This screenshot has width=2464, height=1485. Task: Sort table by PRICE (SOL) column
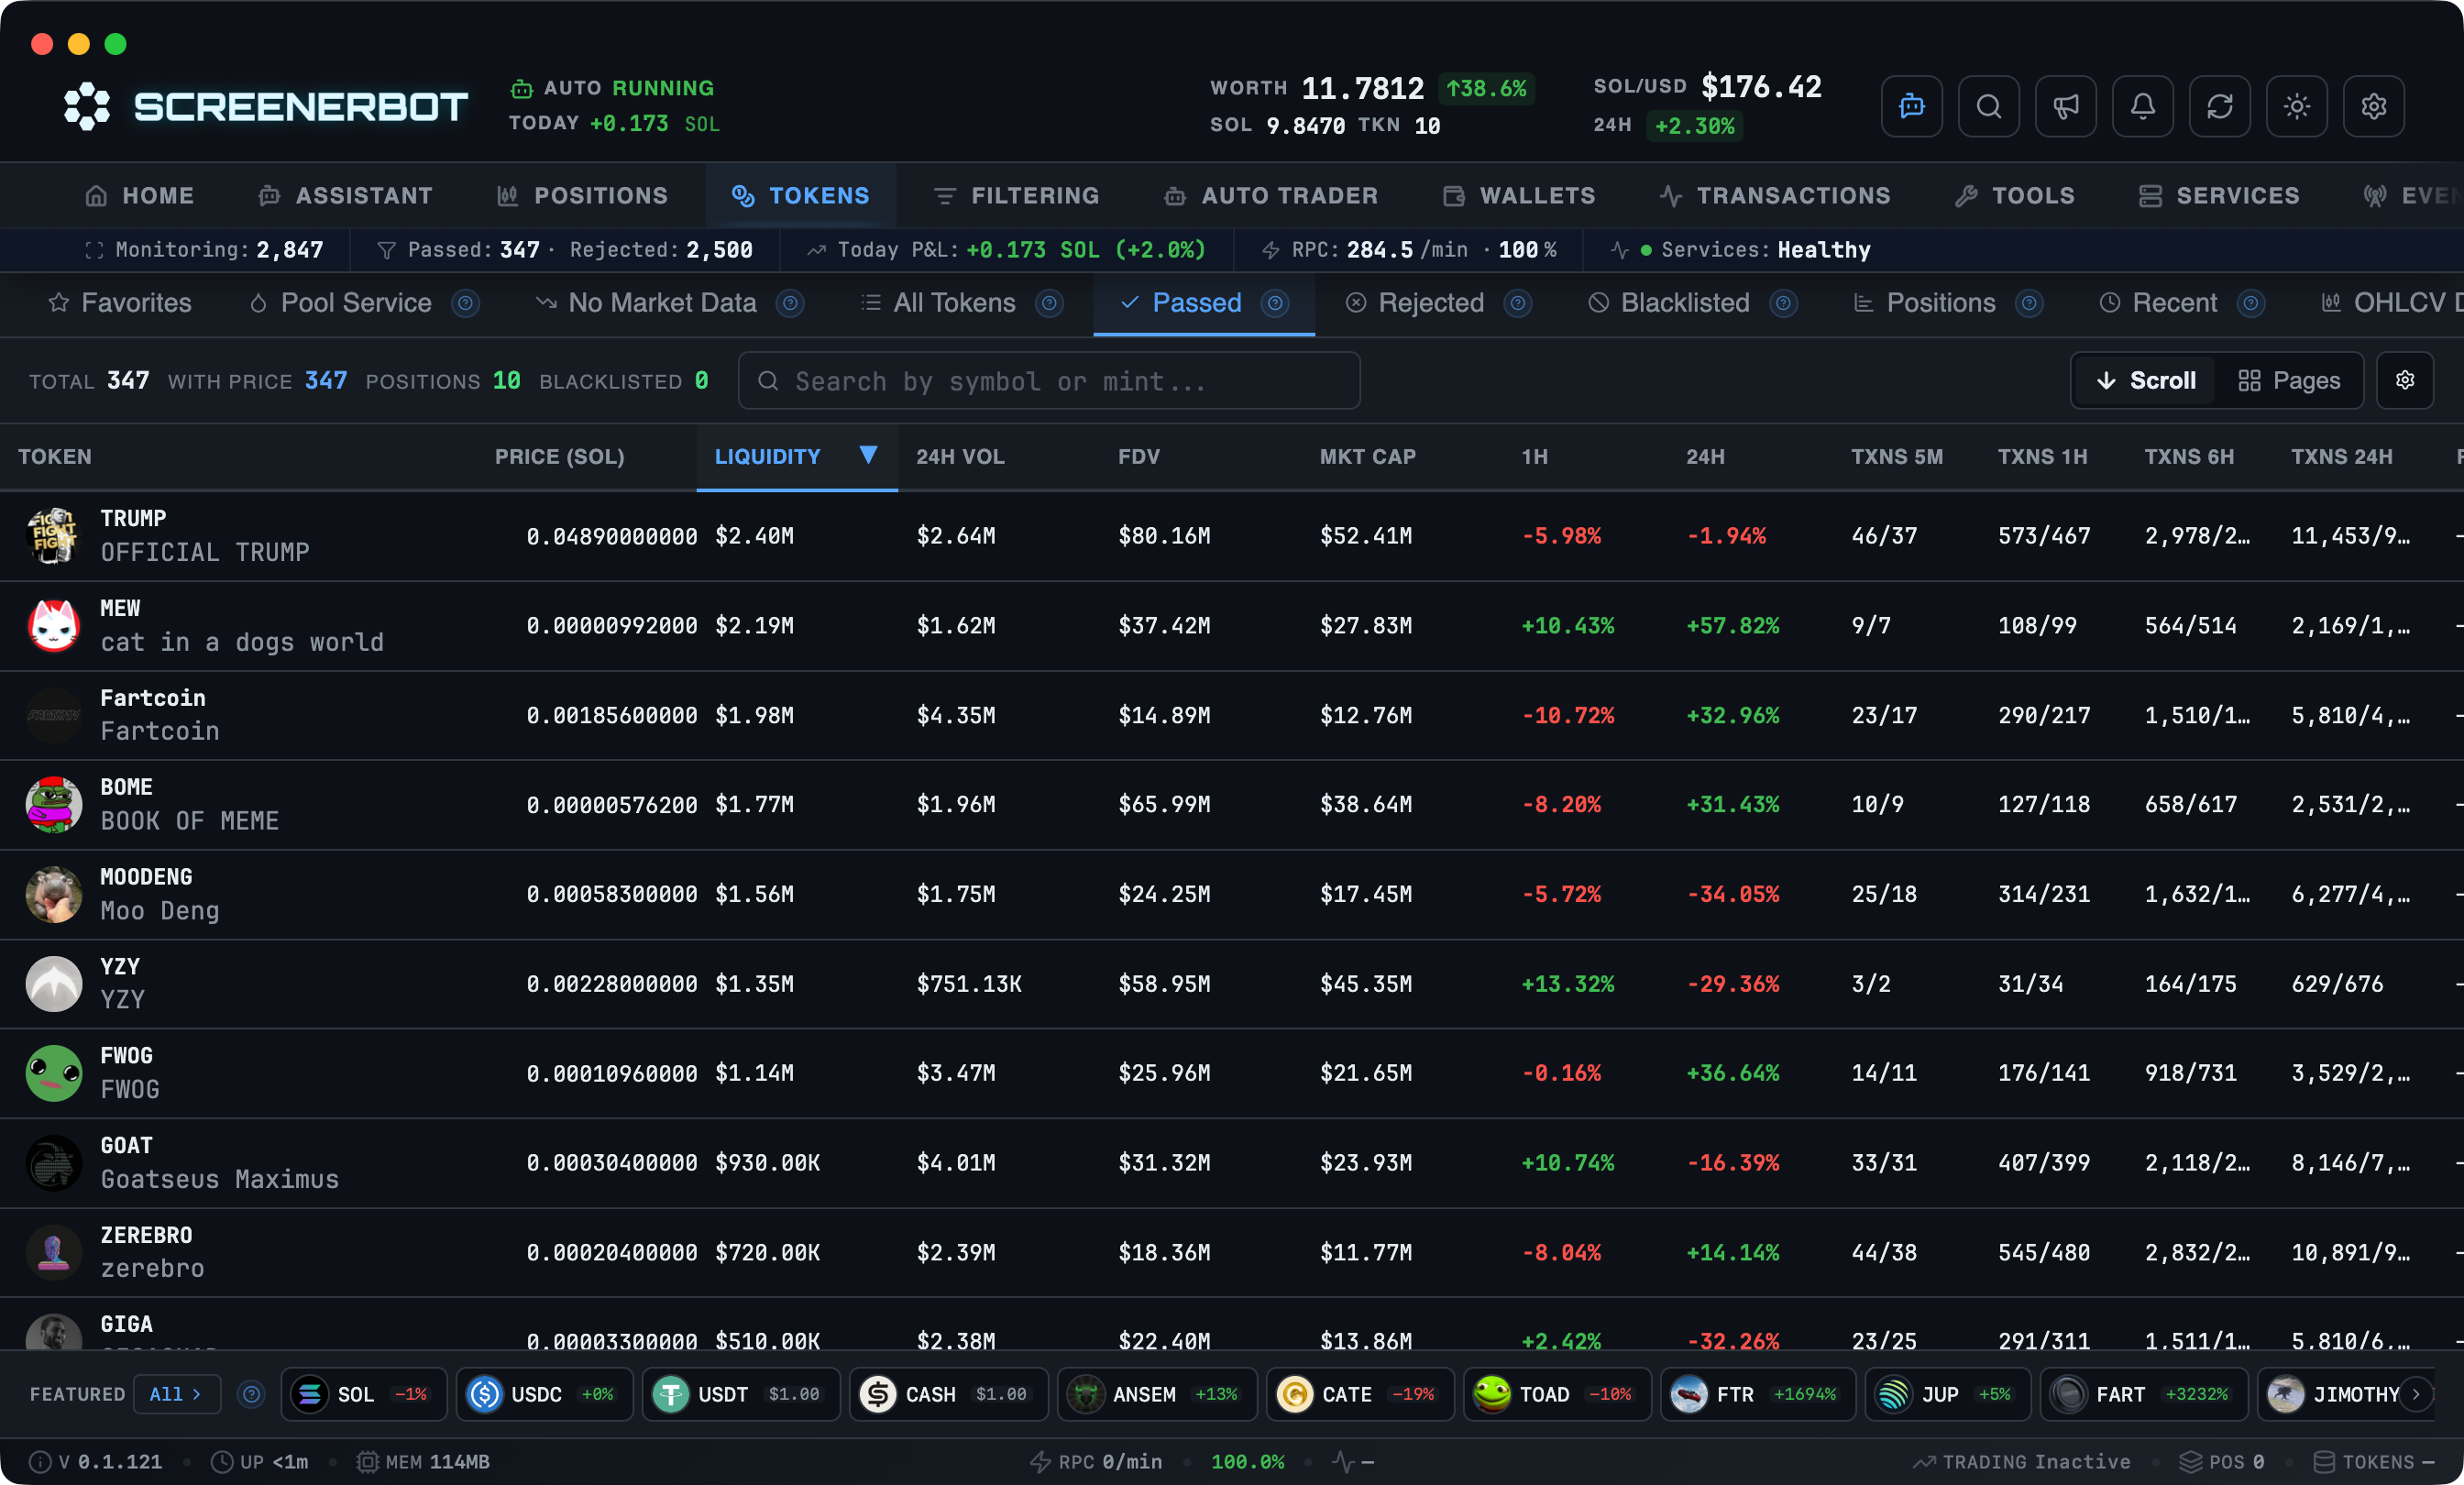click(x=559, y=457)
